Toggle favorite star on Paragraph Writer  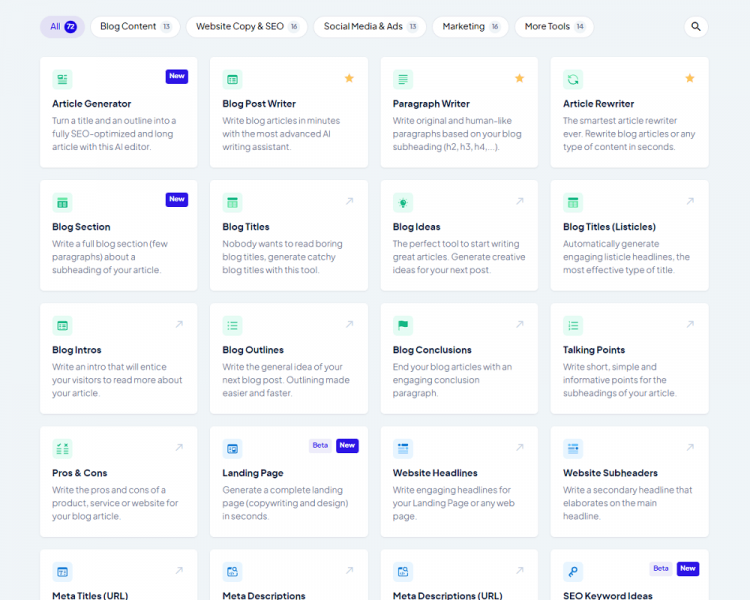click(x=519, y=78)
